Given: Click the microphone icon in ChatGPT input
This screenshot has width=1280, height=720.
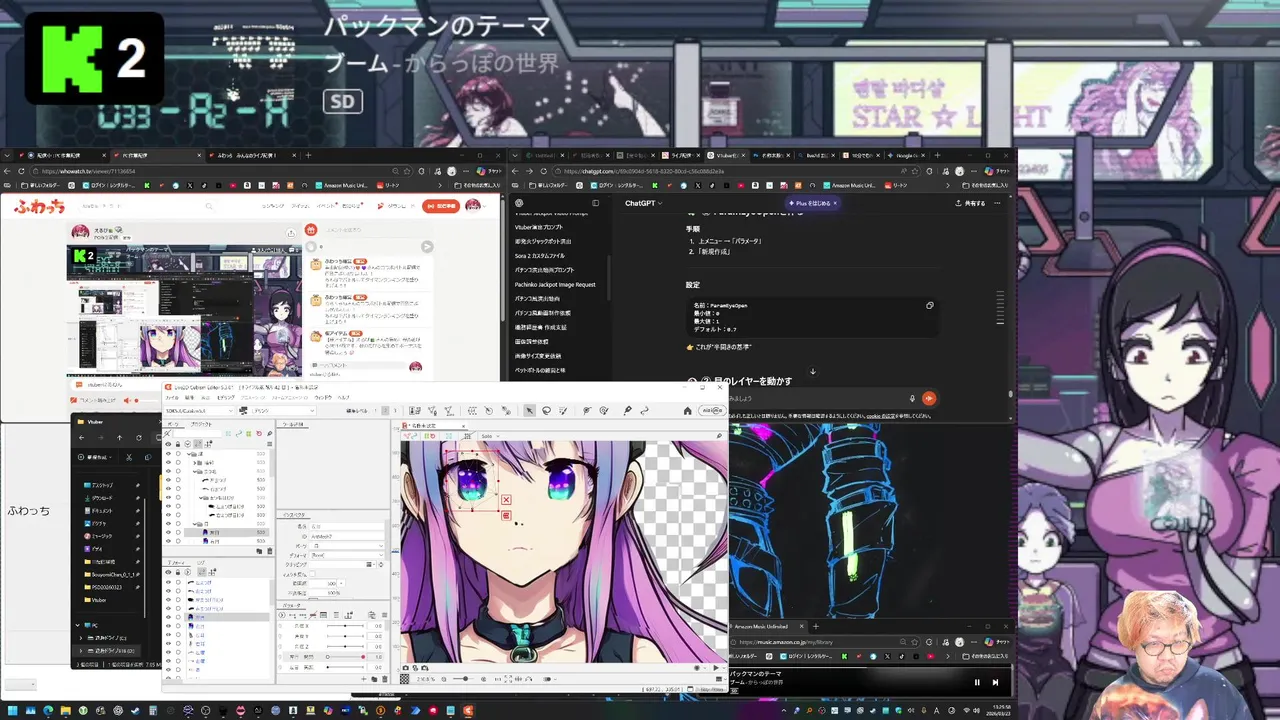Looking at the screenshot, I should (x=912, y=398).
